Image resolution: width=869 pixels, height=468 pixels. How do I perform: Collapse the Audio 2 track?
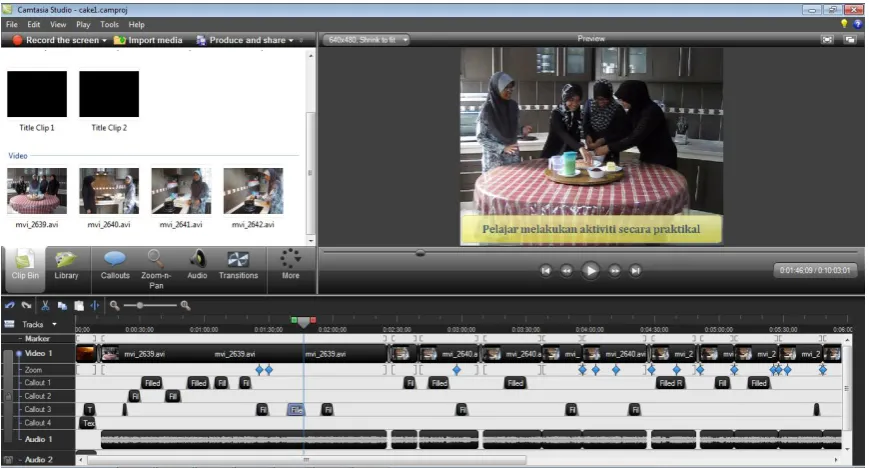pos(19,460)
